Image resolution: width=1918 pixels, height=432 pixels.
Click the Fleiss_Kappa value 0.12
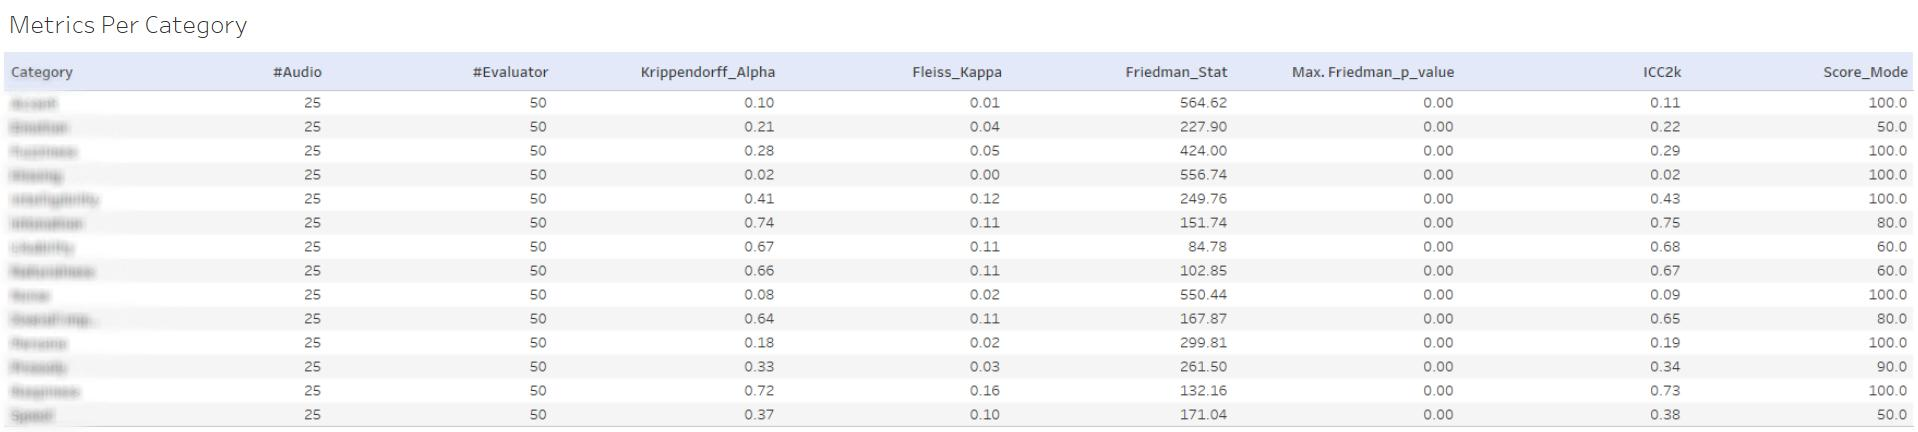[985, 199]
